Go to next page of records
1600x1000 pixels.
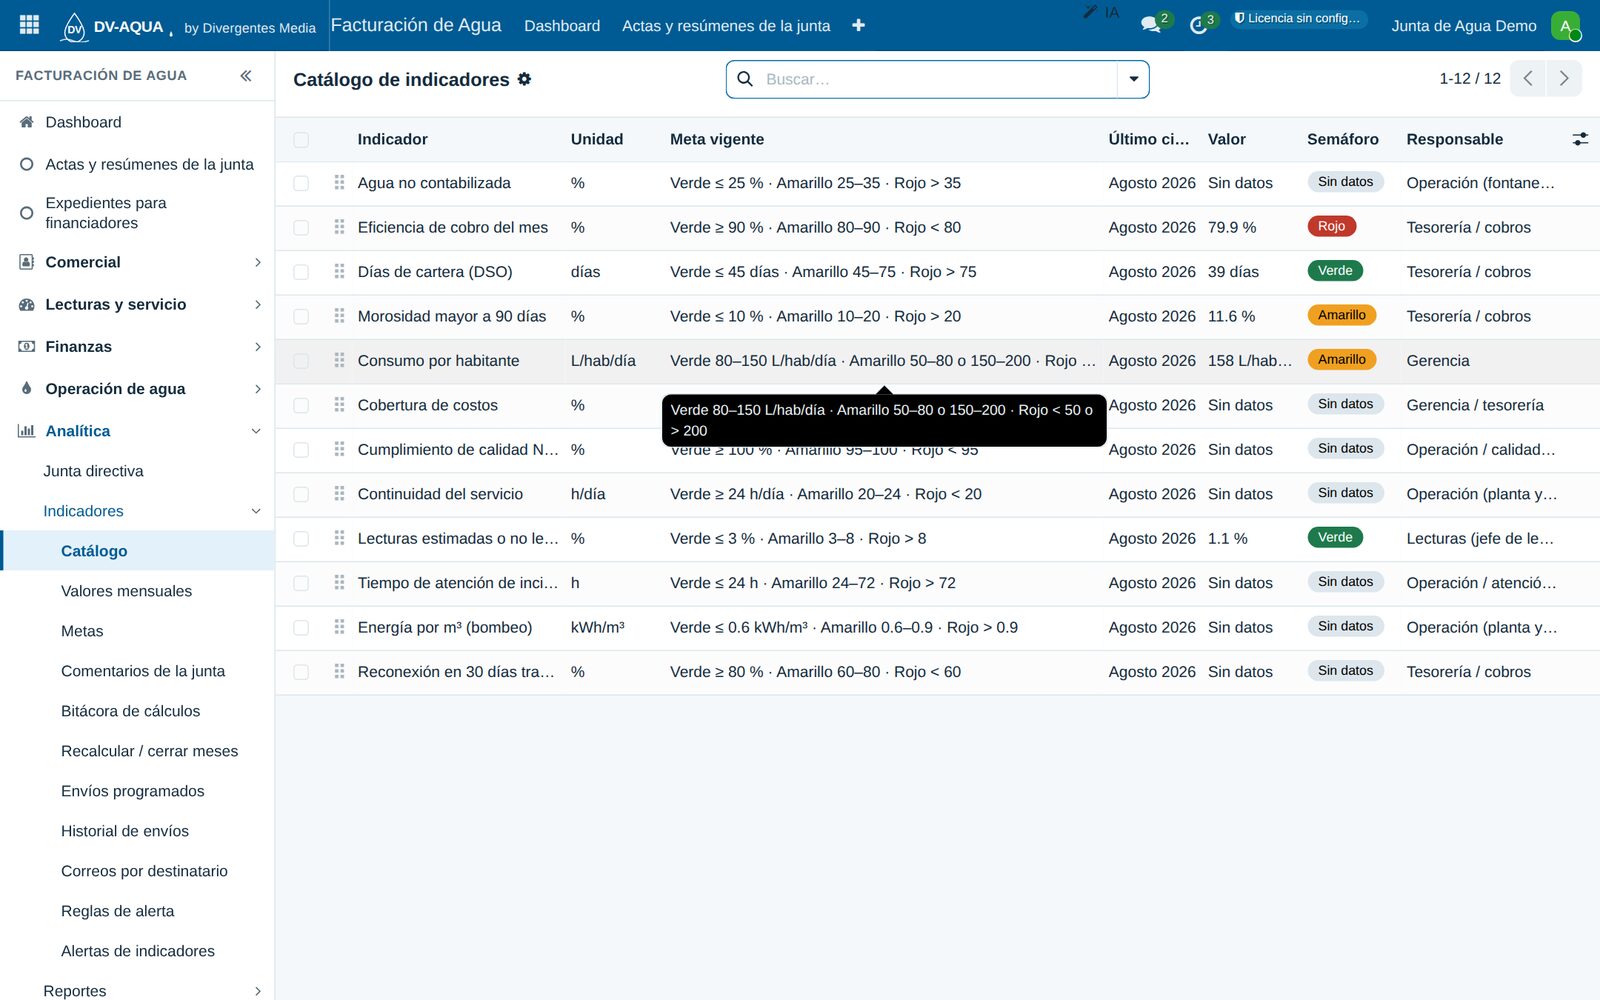click(x=1564, y=78)
